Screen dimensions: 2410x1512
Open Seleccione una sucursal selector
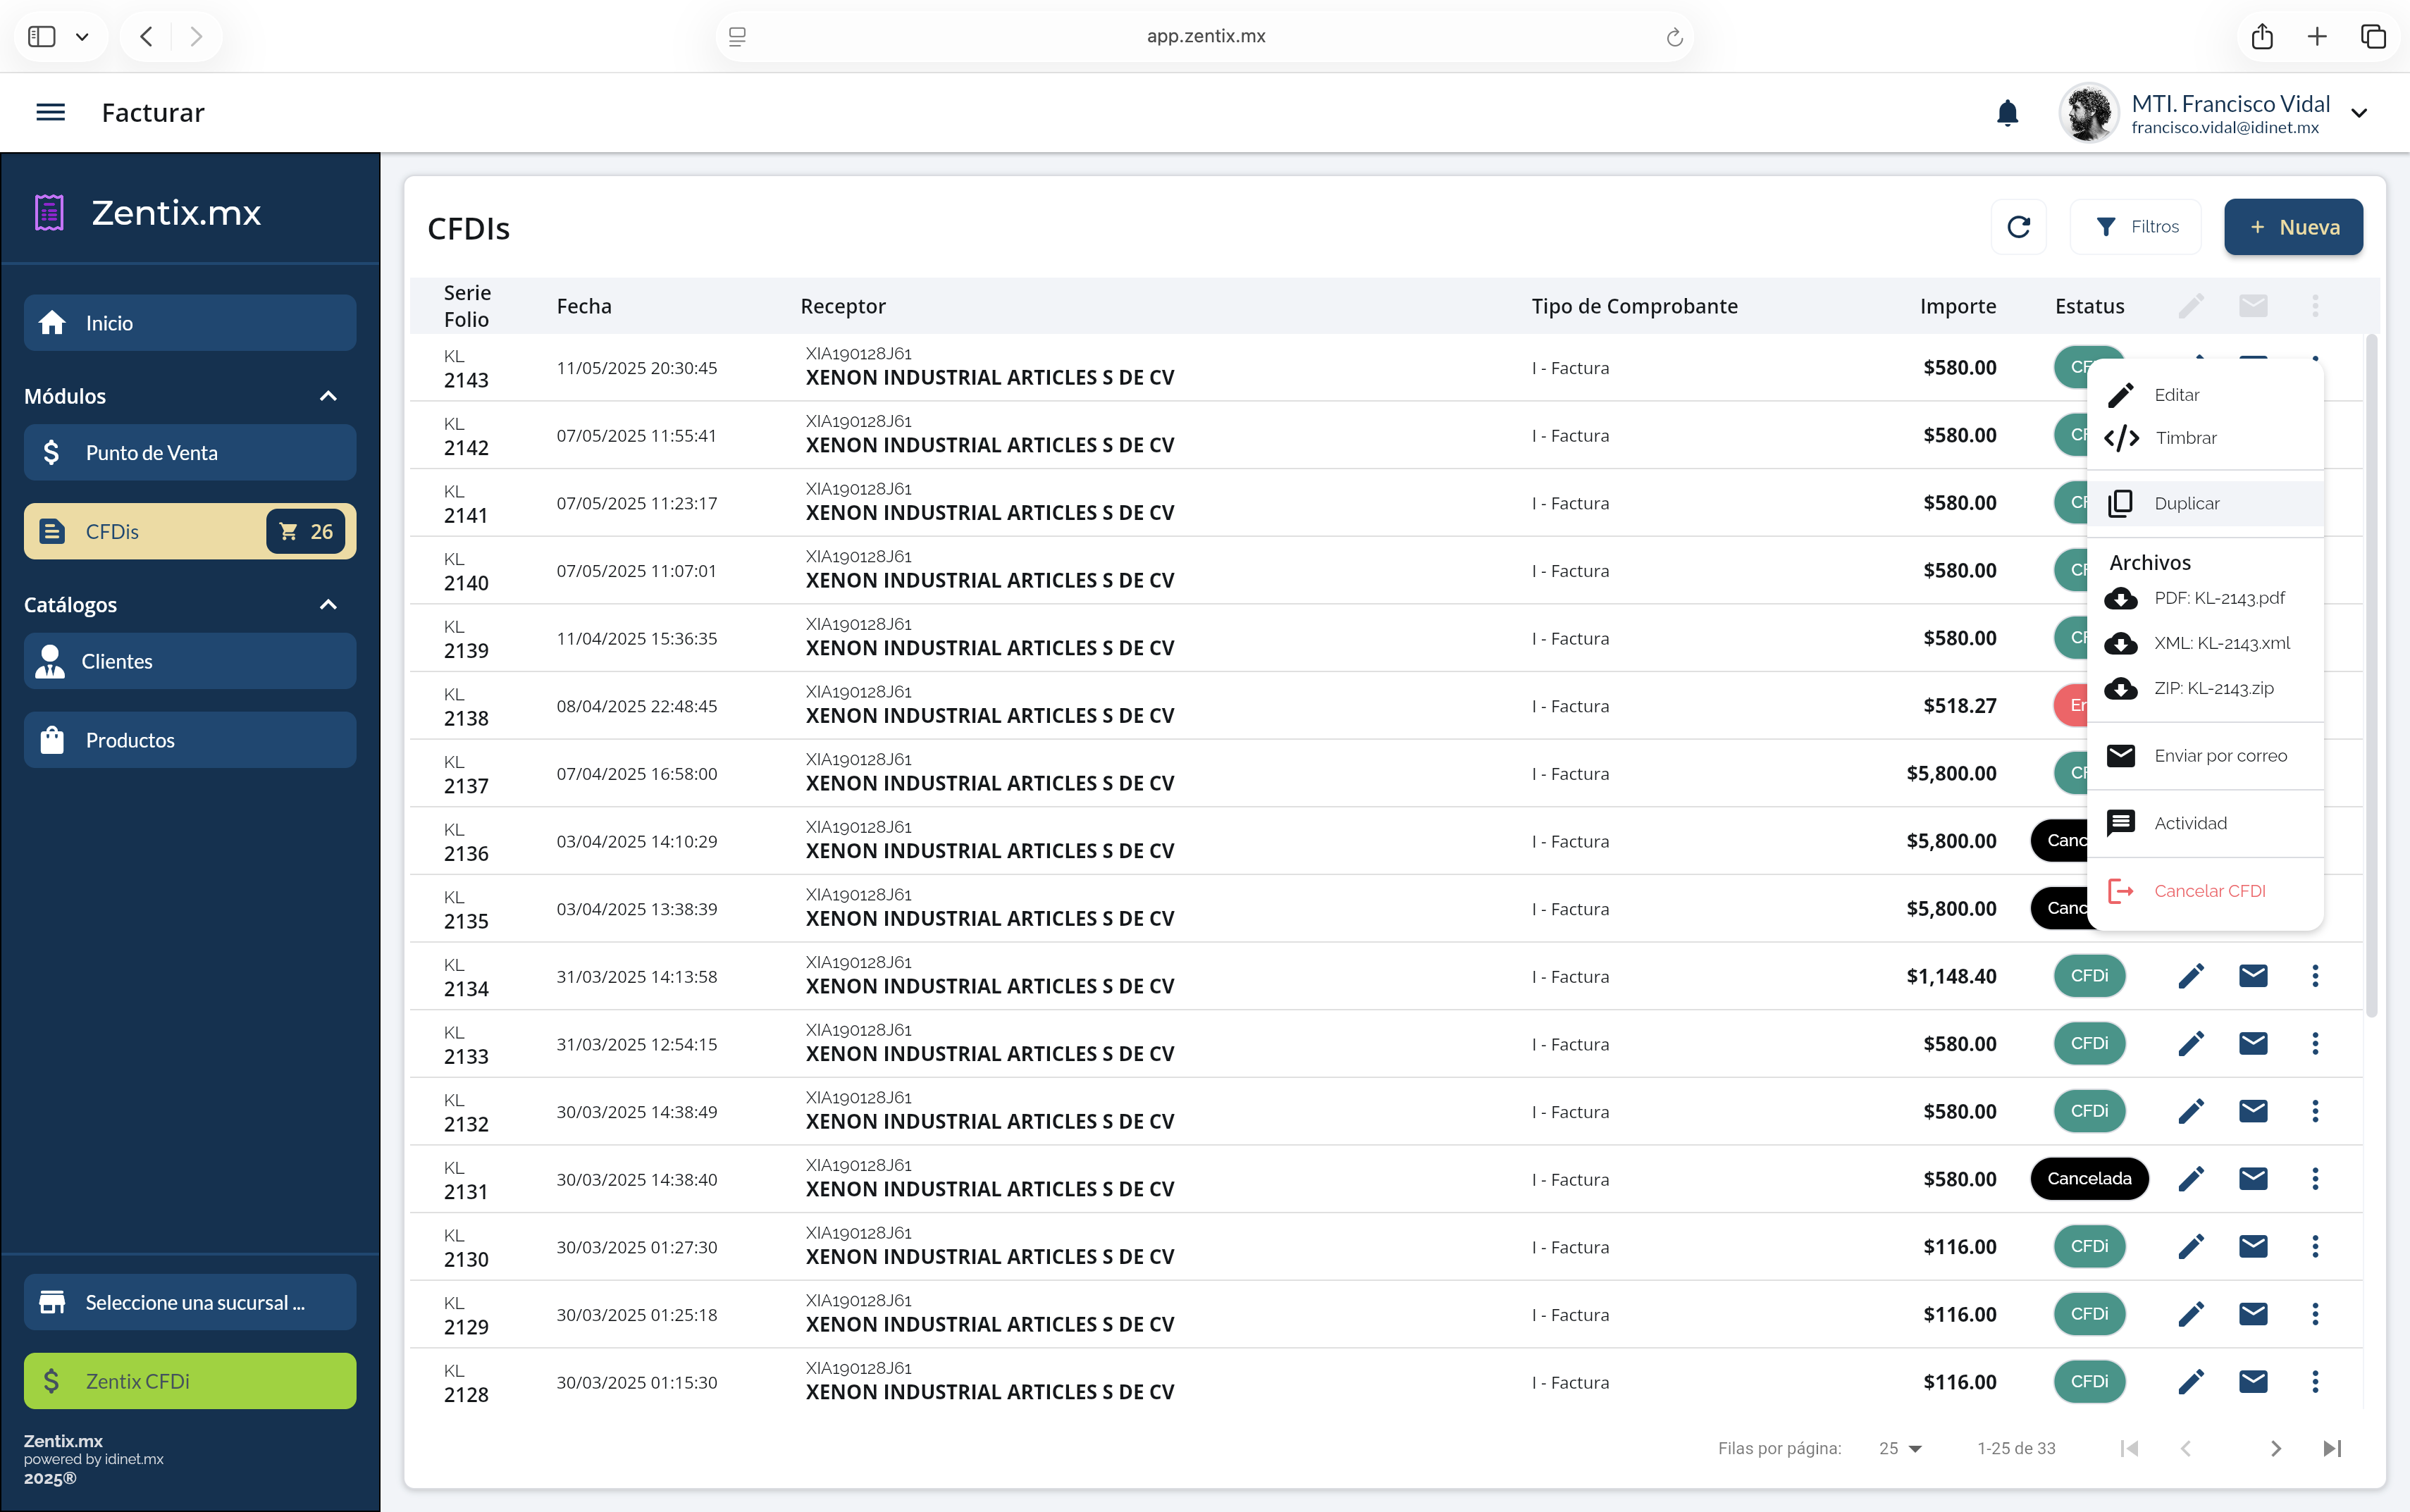[190, 1302]
